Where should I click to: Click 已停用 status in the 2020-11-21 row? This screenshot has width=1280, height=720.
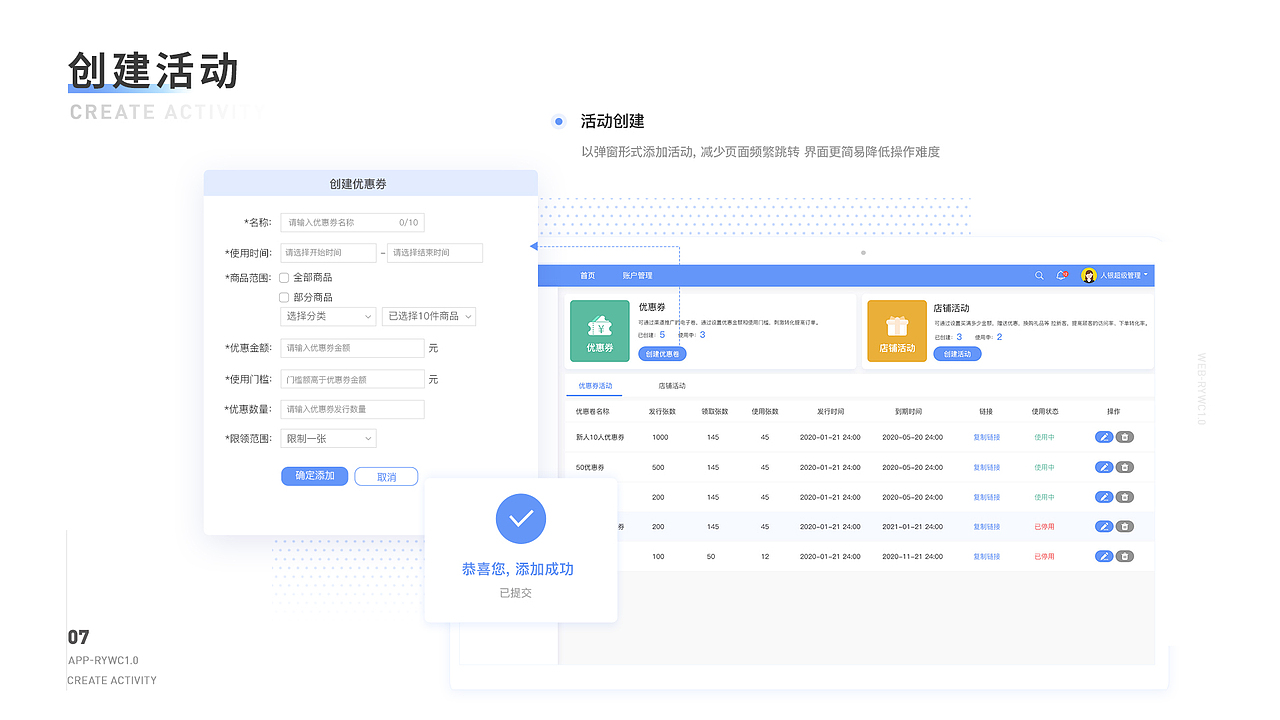[1044, 556]
